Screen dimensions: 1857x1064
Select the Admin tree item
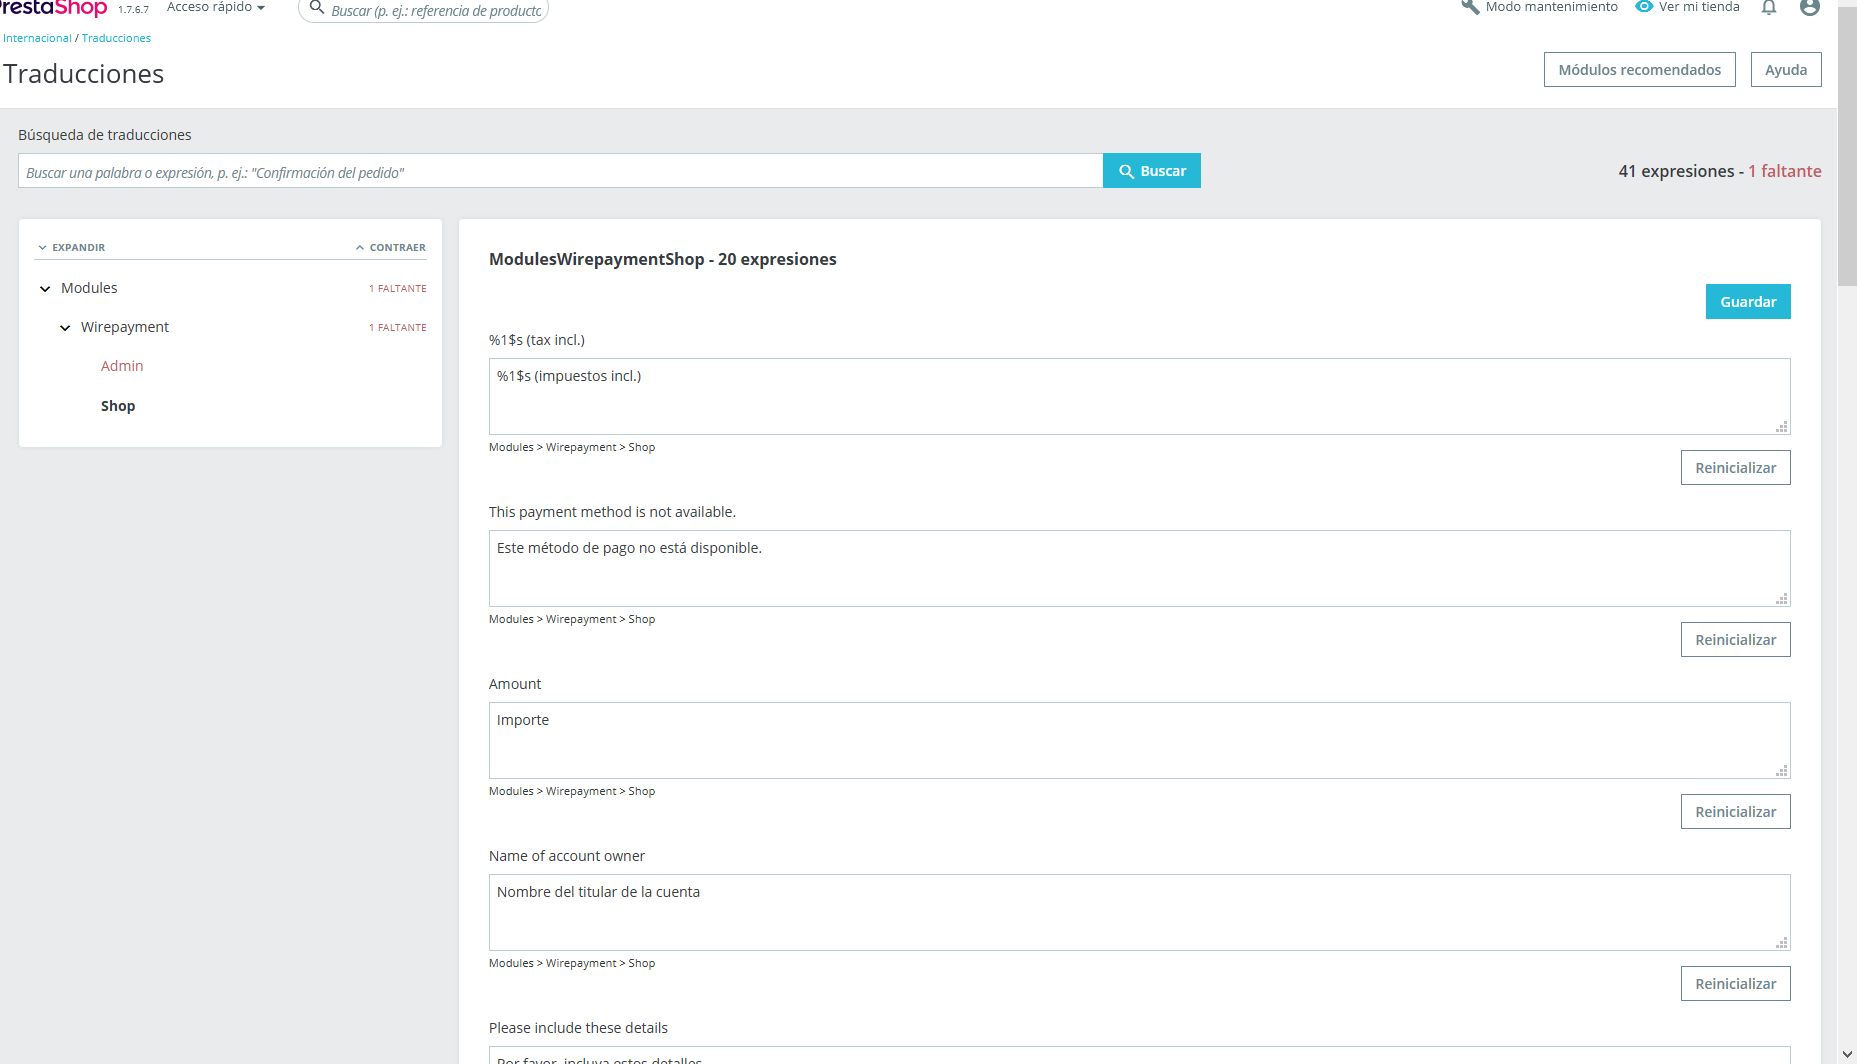click(x=122, y=366)
